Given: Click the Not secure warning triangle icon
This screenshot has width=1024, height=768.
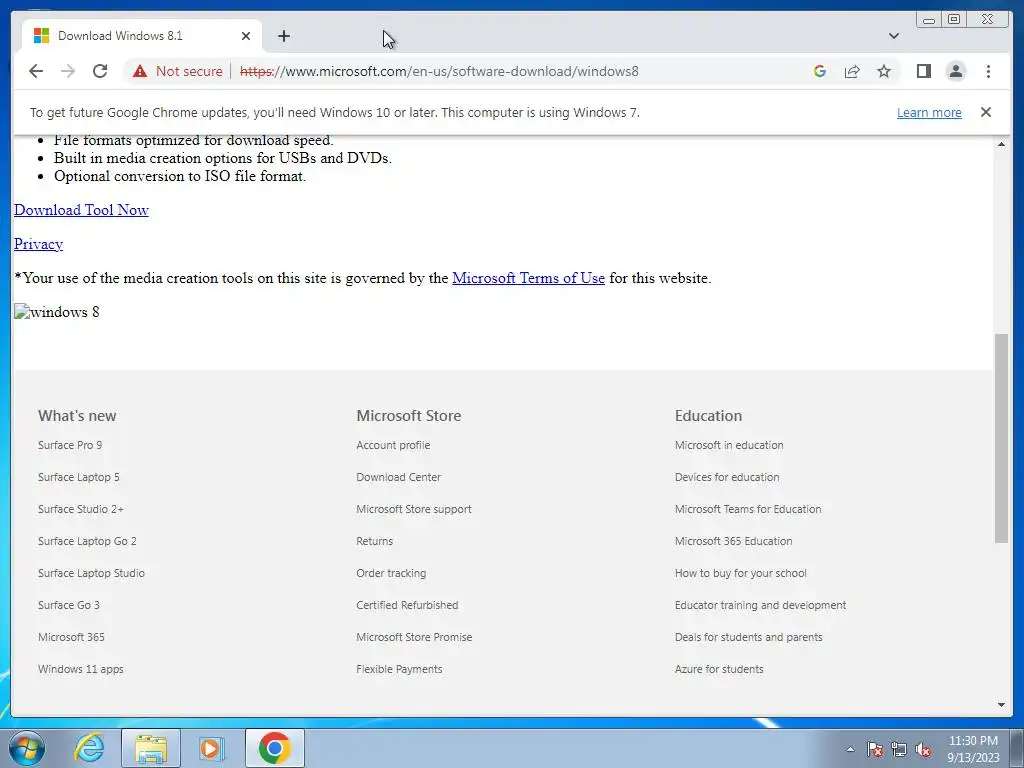Looking at the screenshot, I should (x=140, y=71).
